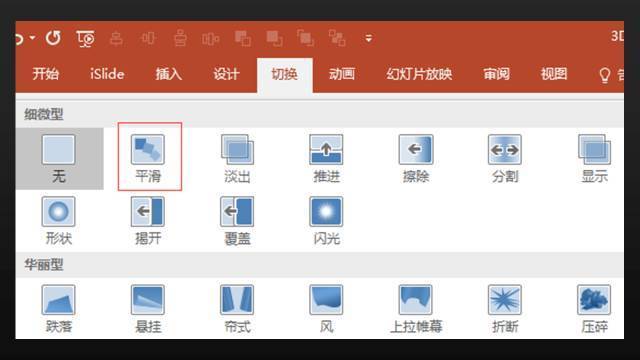
Task: Click the ungroup objects icon
Action: (337, 39)
